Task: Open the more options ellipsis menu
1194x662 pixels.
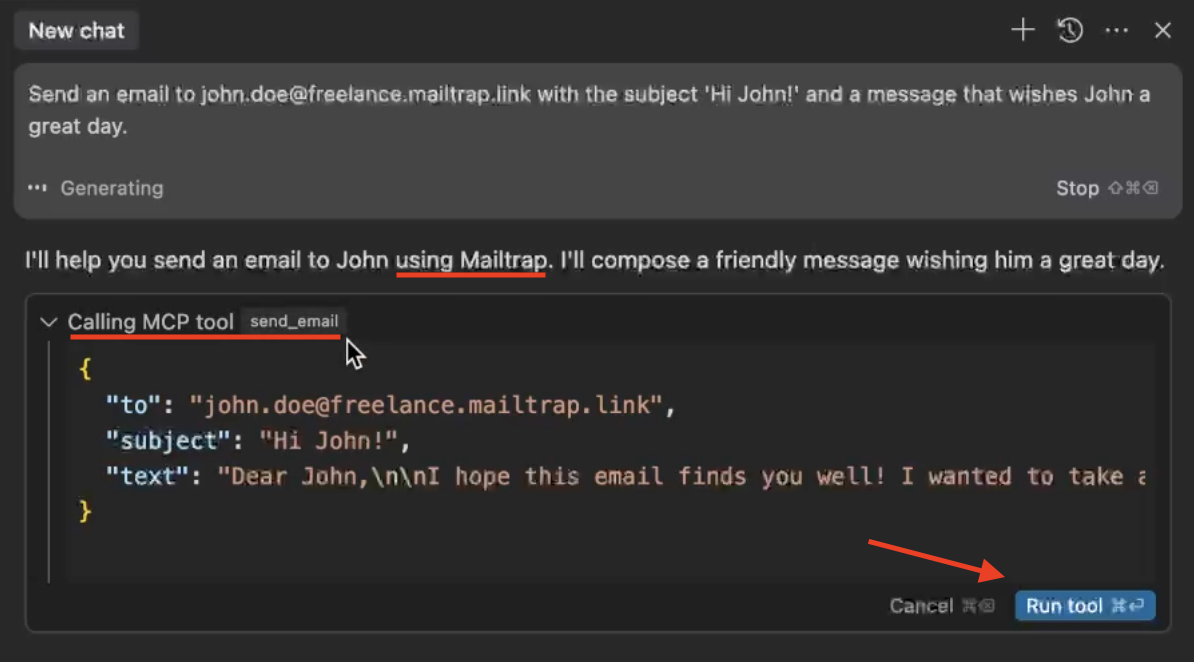Action: (x=1116, y=31)
